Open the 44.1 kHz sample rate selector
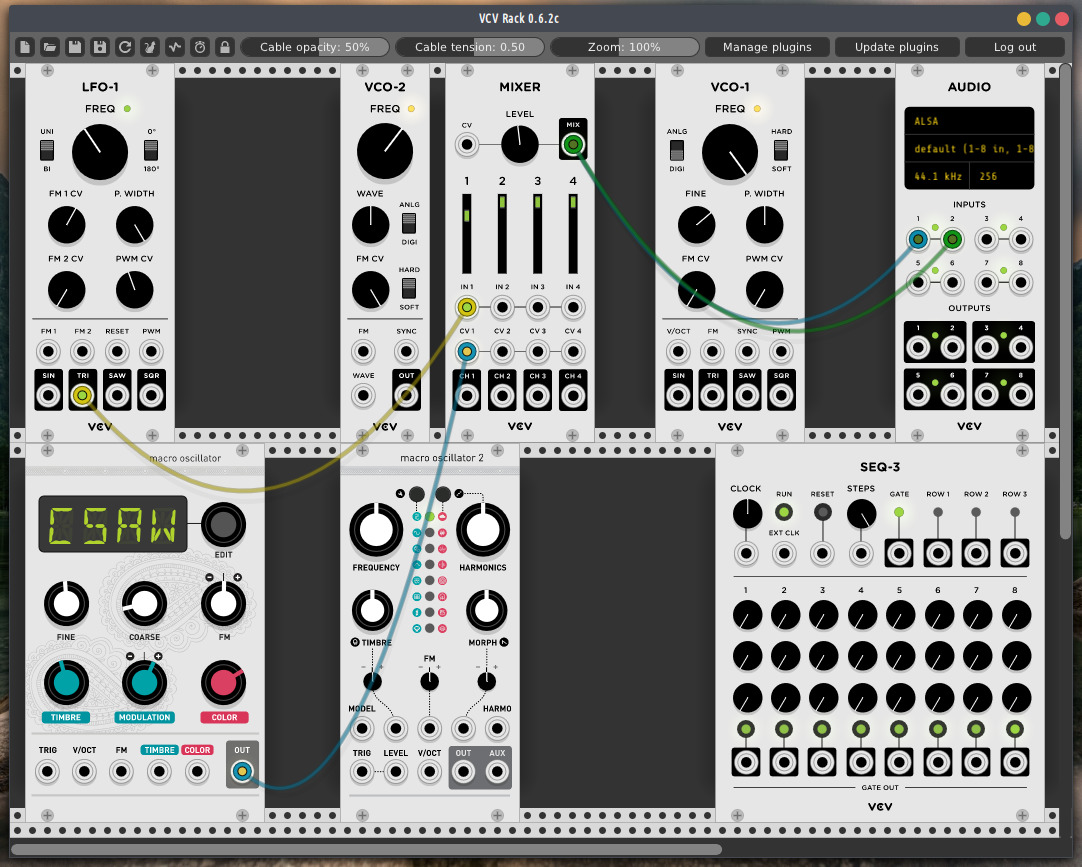 coord(937,176)
